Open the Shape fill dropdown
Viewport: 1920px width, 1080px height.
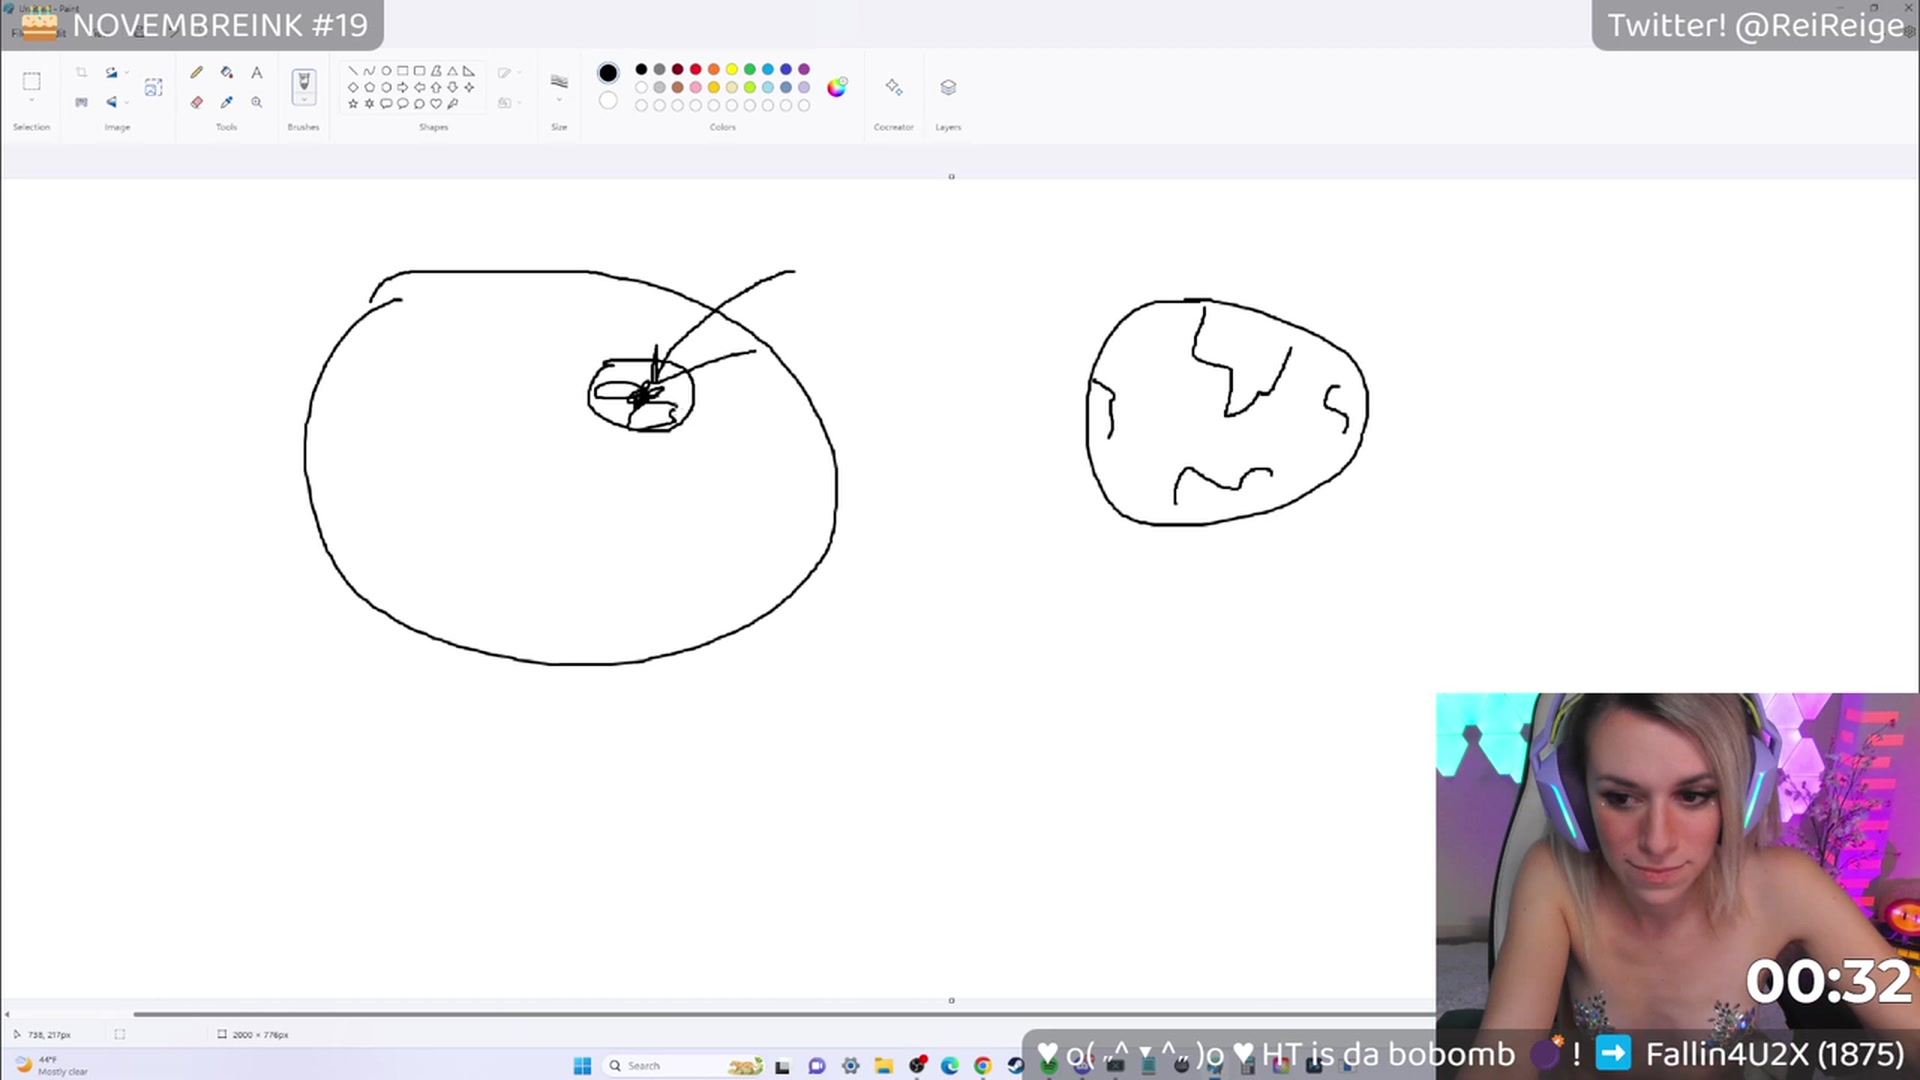[508, 102]
